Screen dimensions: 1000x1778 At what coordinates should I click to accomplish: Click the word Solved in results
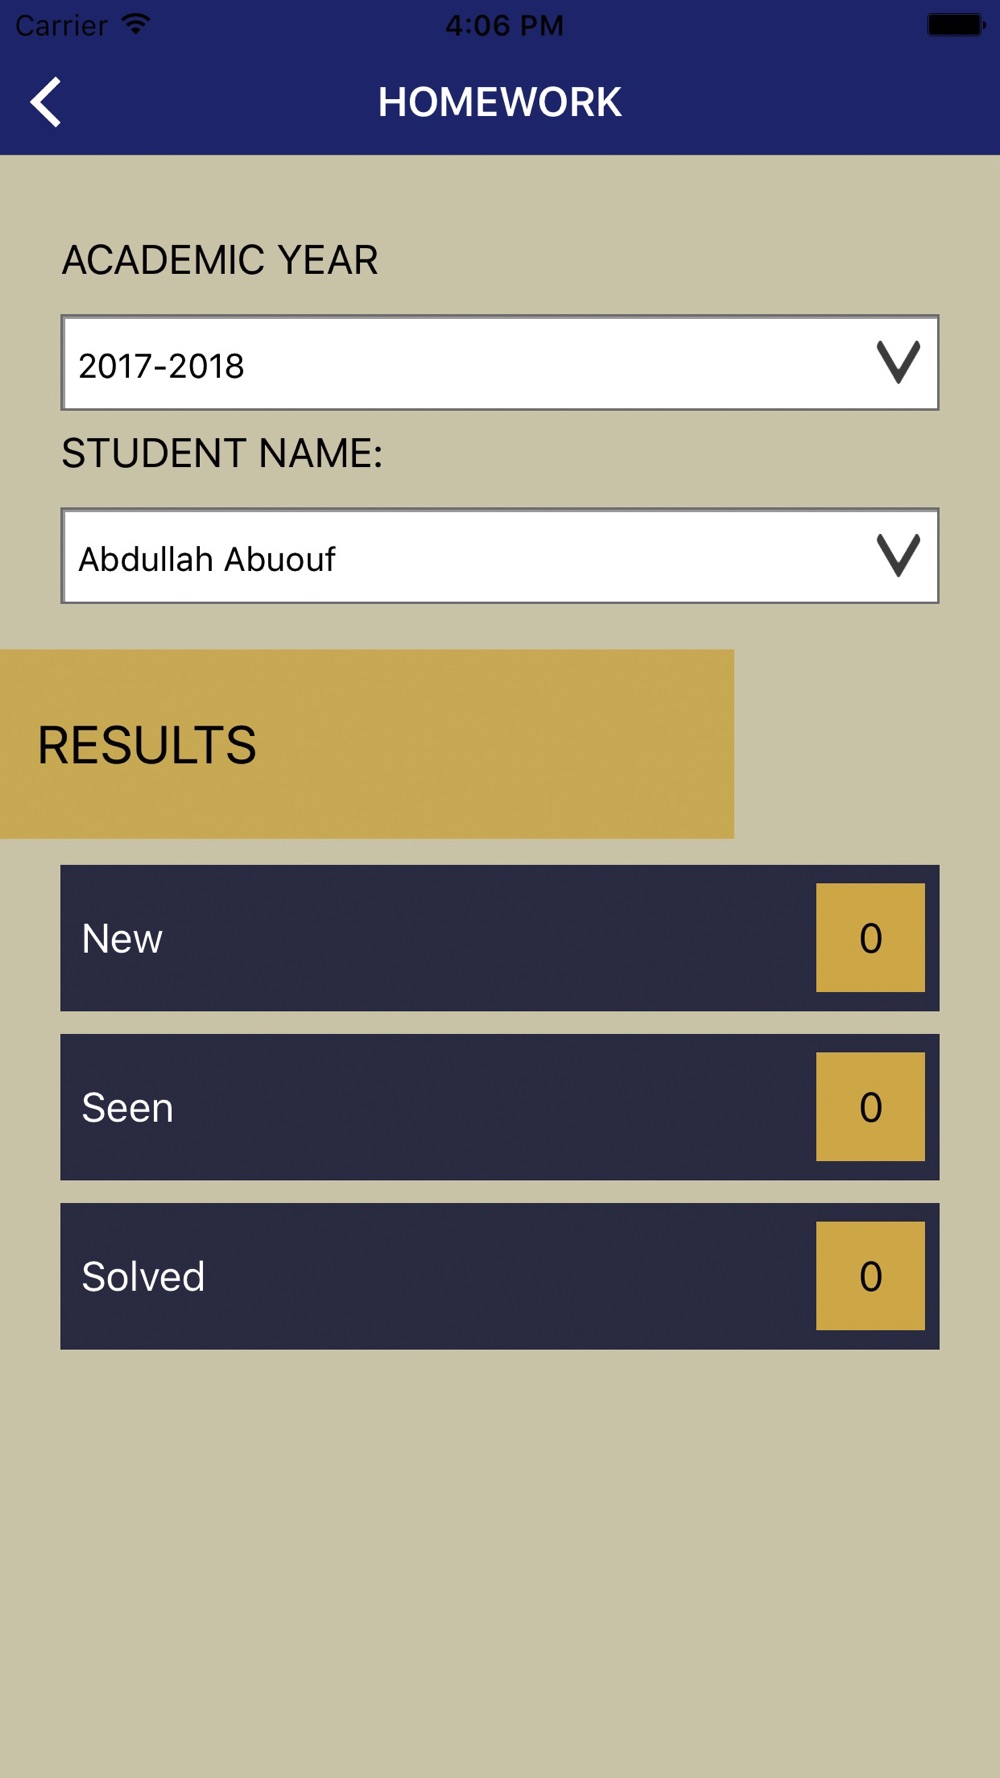(143, 1276)
